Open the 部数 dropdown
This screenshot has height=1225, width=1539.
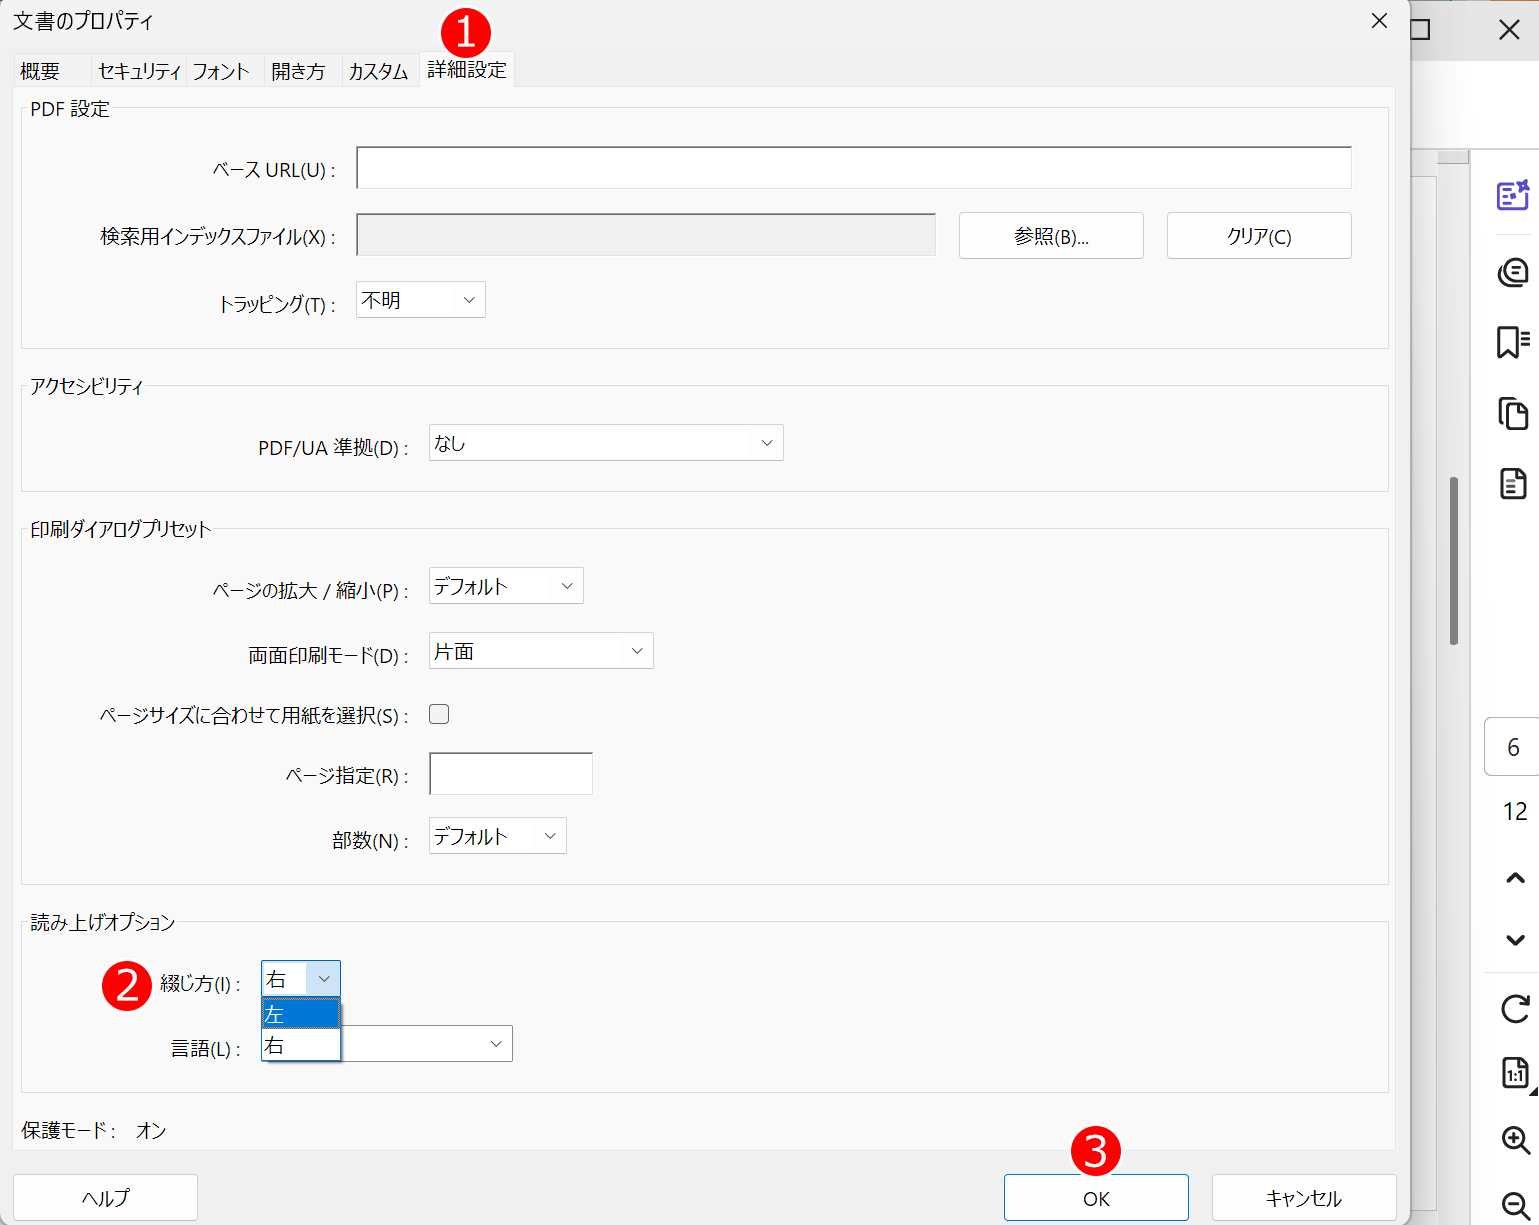498,836
